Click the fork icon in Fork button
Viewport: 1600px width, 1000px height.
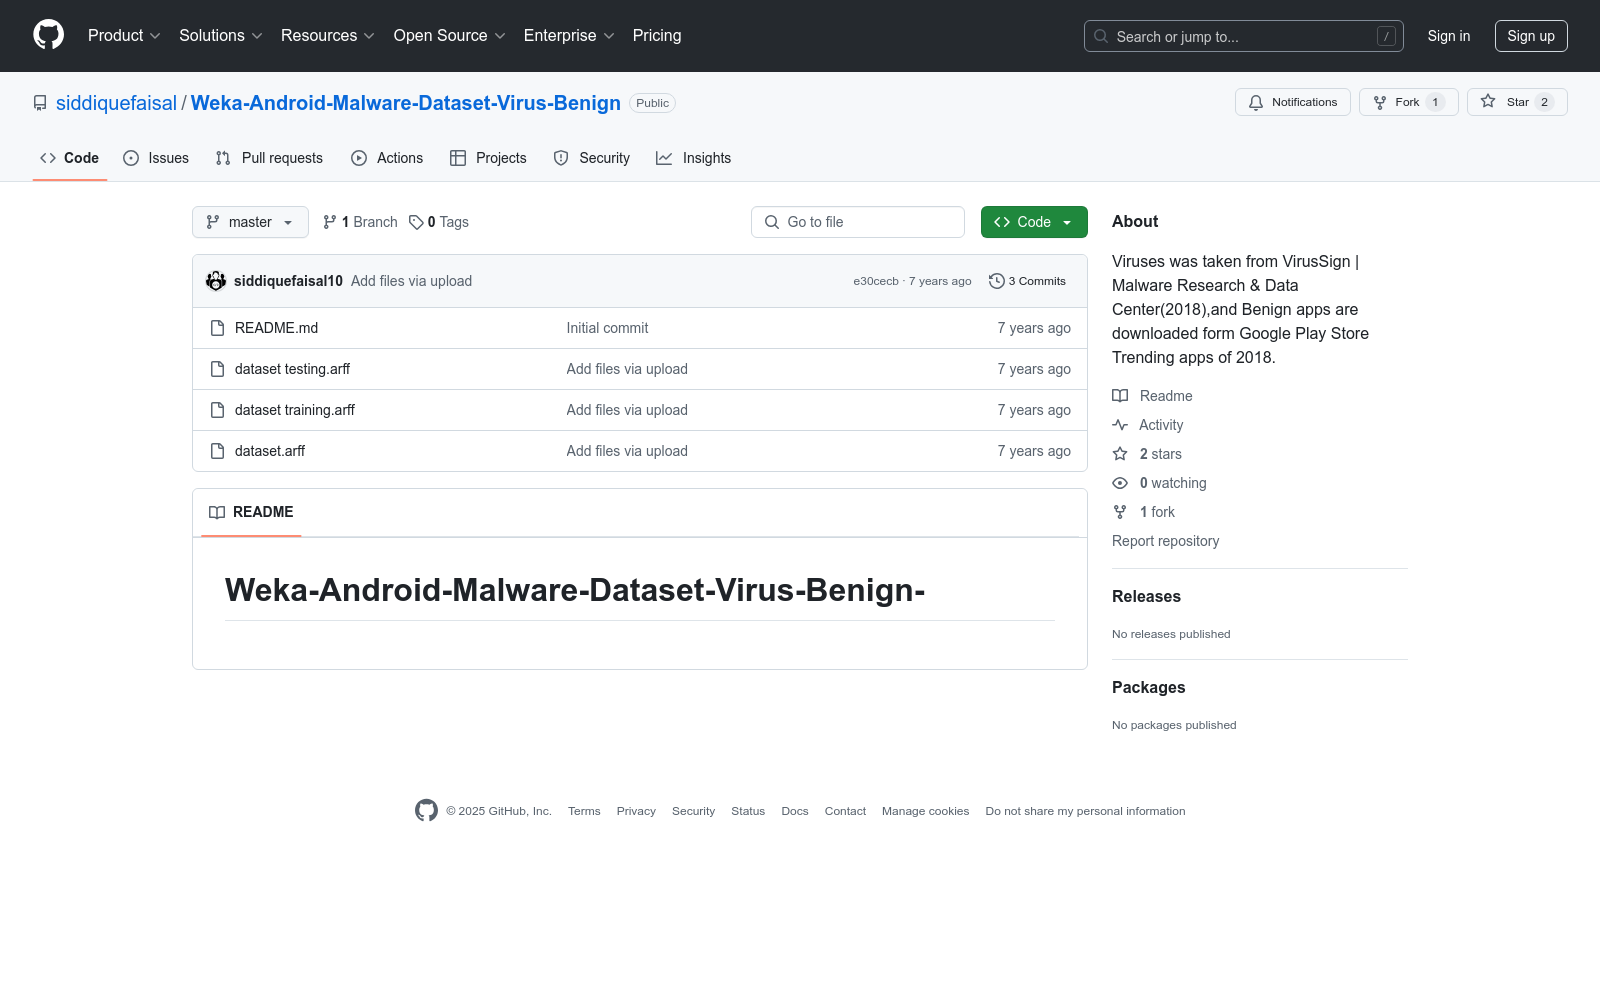click(1380, 102)
